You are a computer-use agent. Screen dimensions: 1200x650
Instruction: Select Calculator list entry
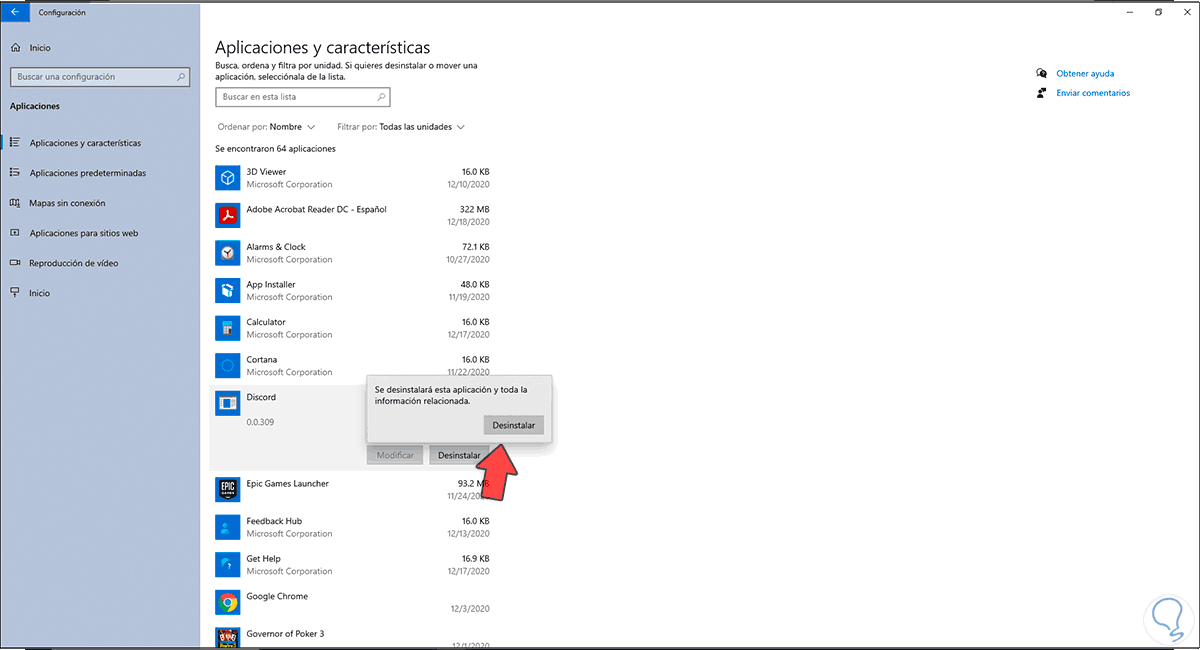point(352,328)
